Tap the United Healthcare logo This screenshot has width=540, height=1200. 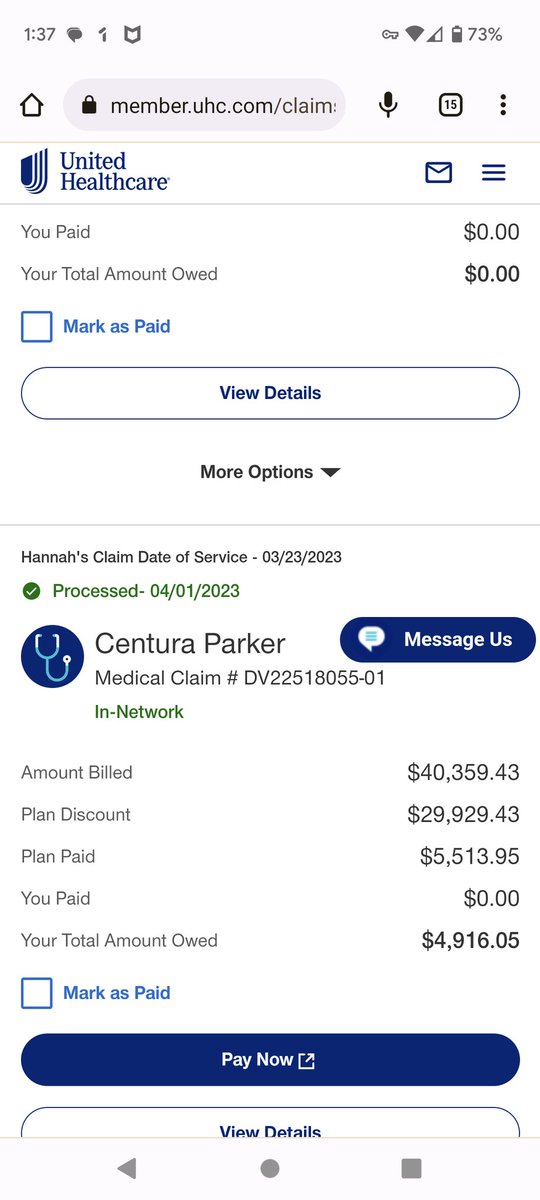96,171
